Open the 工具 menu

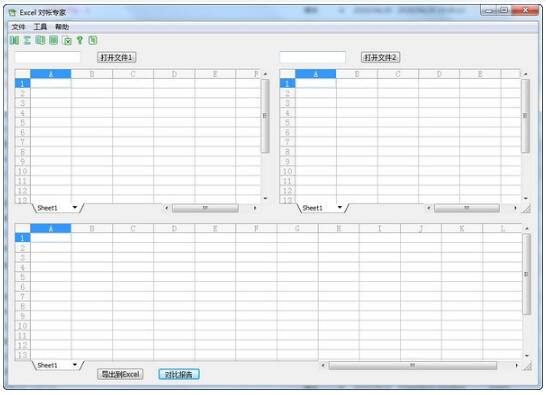pyautogui.click(x=40, y=27)
